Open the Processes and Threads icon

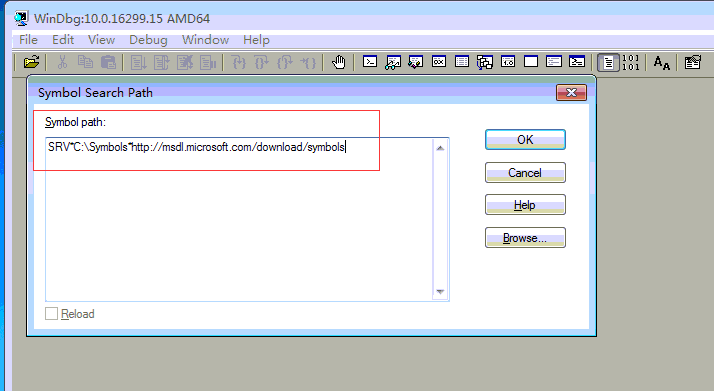click(x=554, y=61)
